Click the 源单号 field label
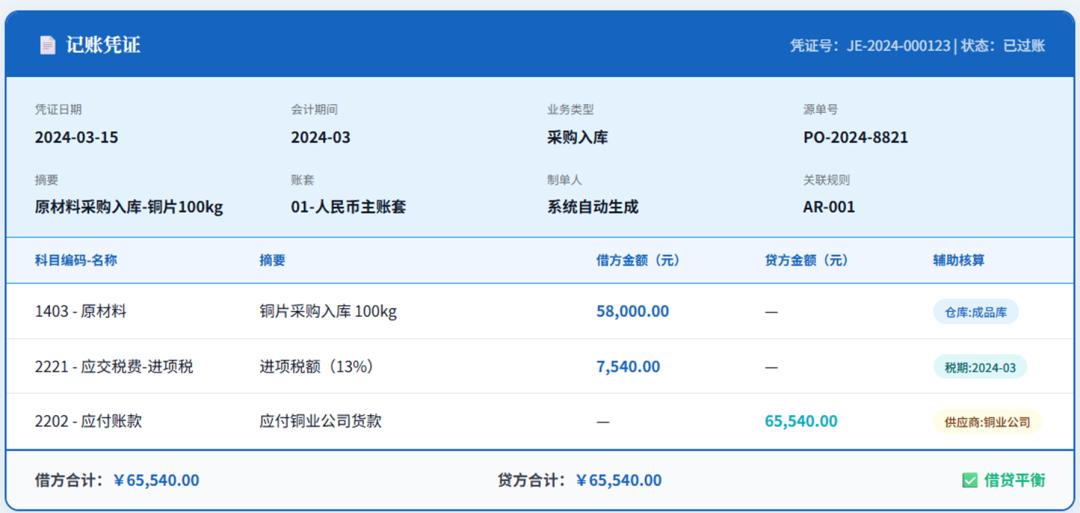 point(820,109)
